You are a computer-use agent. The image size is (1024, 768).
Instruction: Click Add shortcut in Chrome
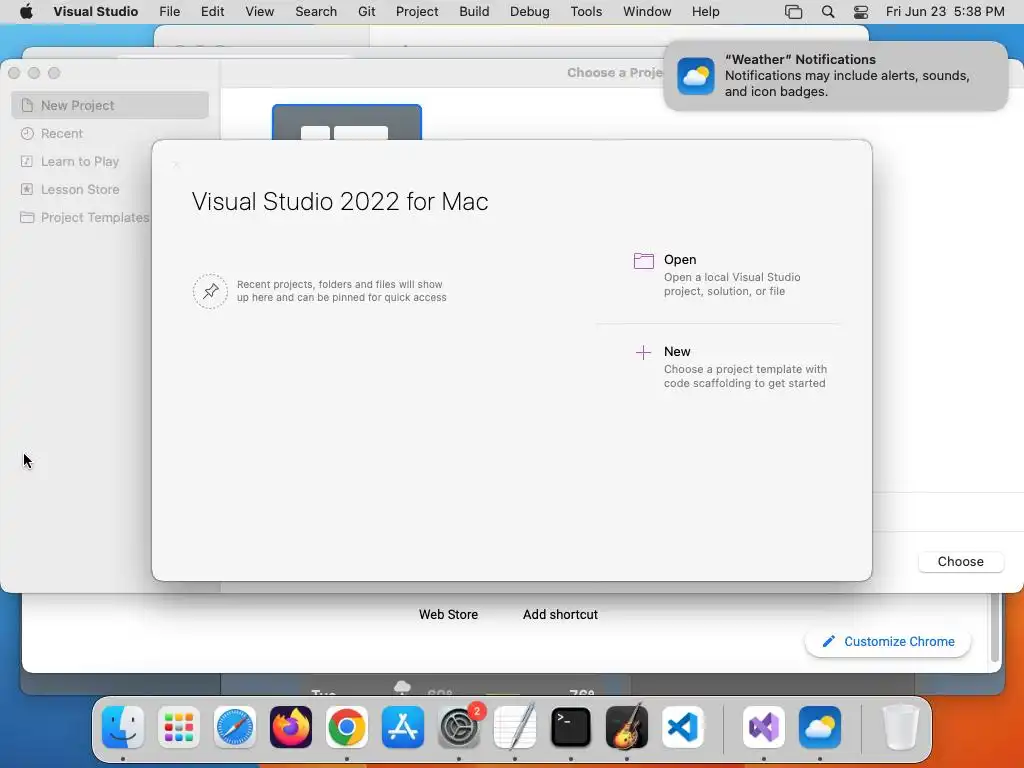click(x=560, y=615)
